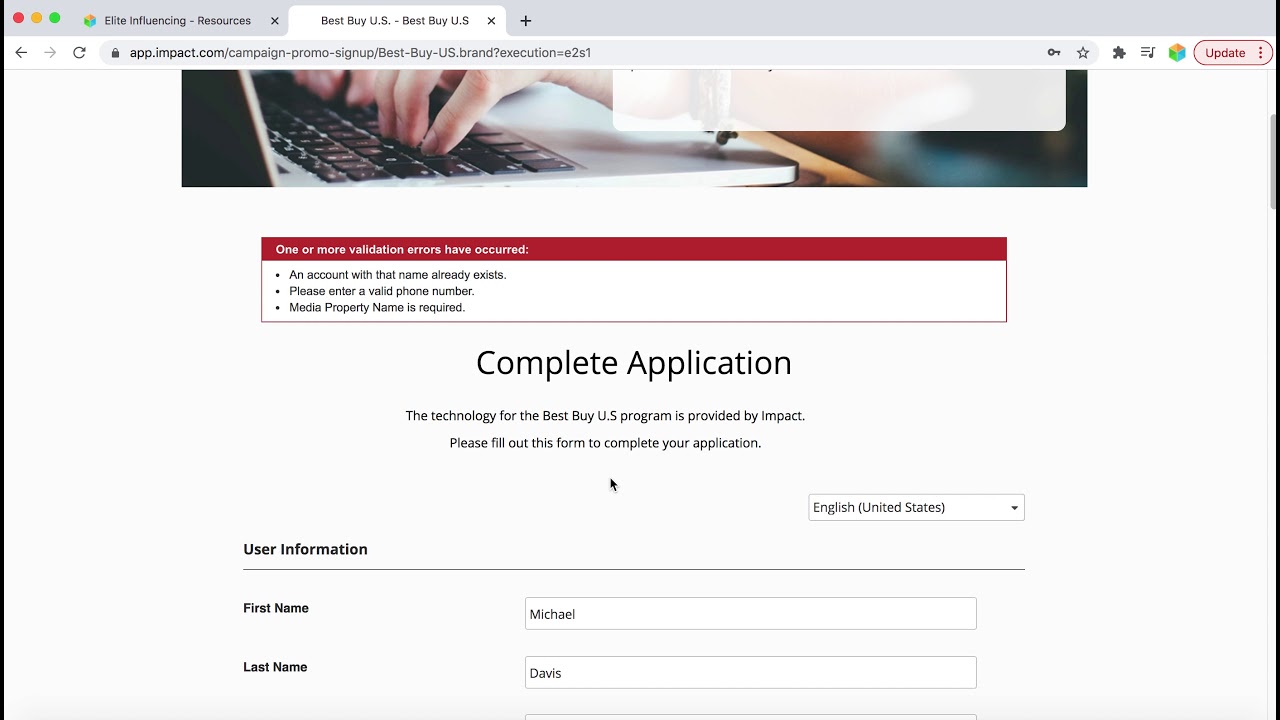The width and height of the screenshot is (1280, 720).
Task: Click the red validation errors header bar
Action: [634, 249]
